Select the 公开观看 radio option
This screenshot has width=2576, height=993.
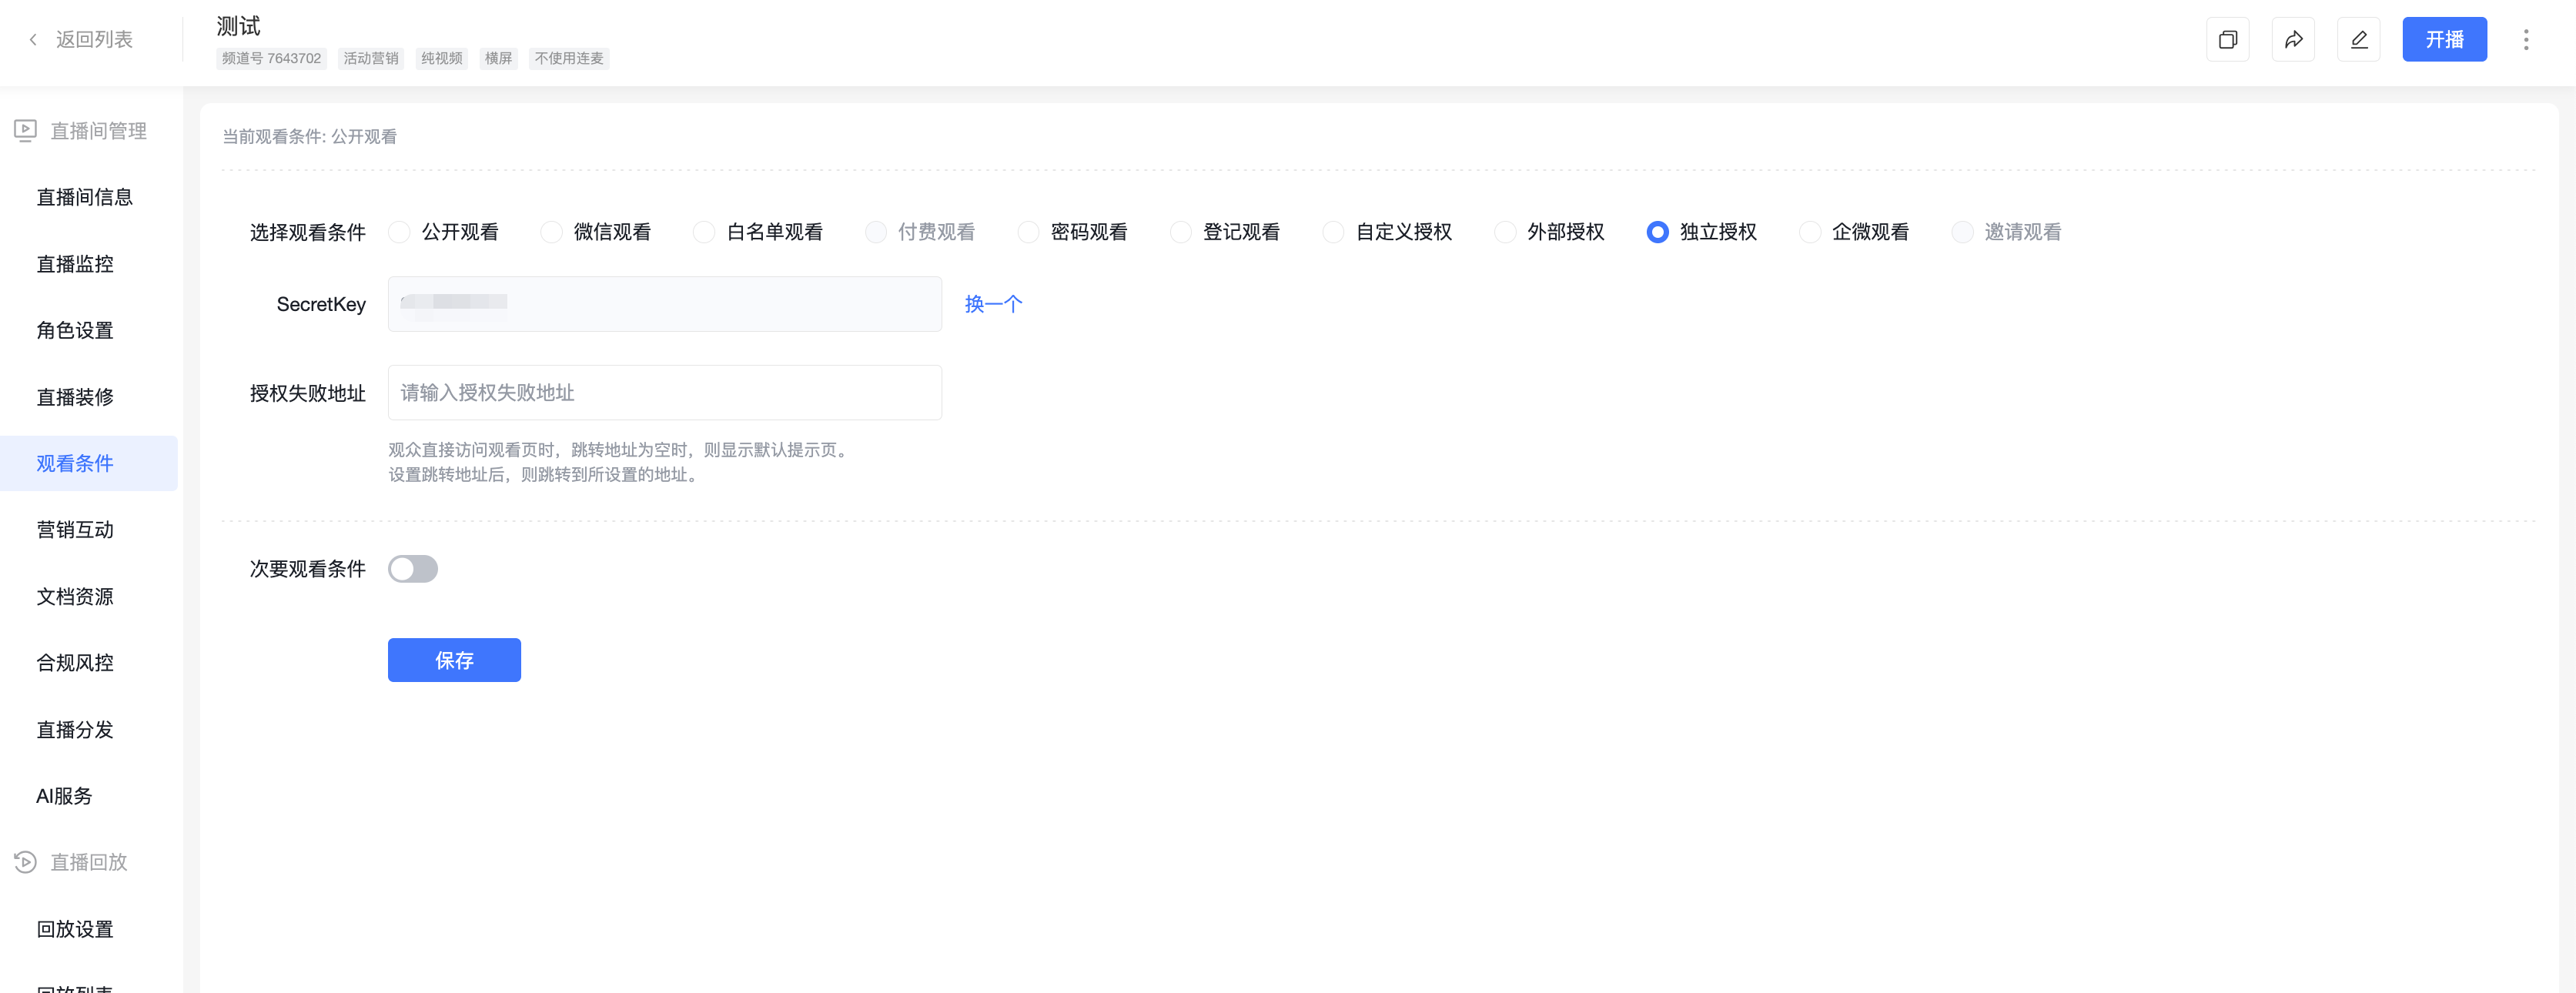[399, 232]
